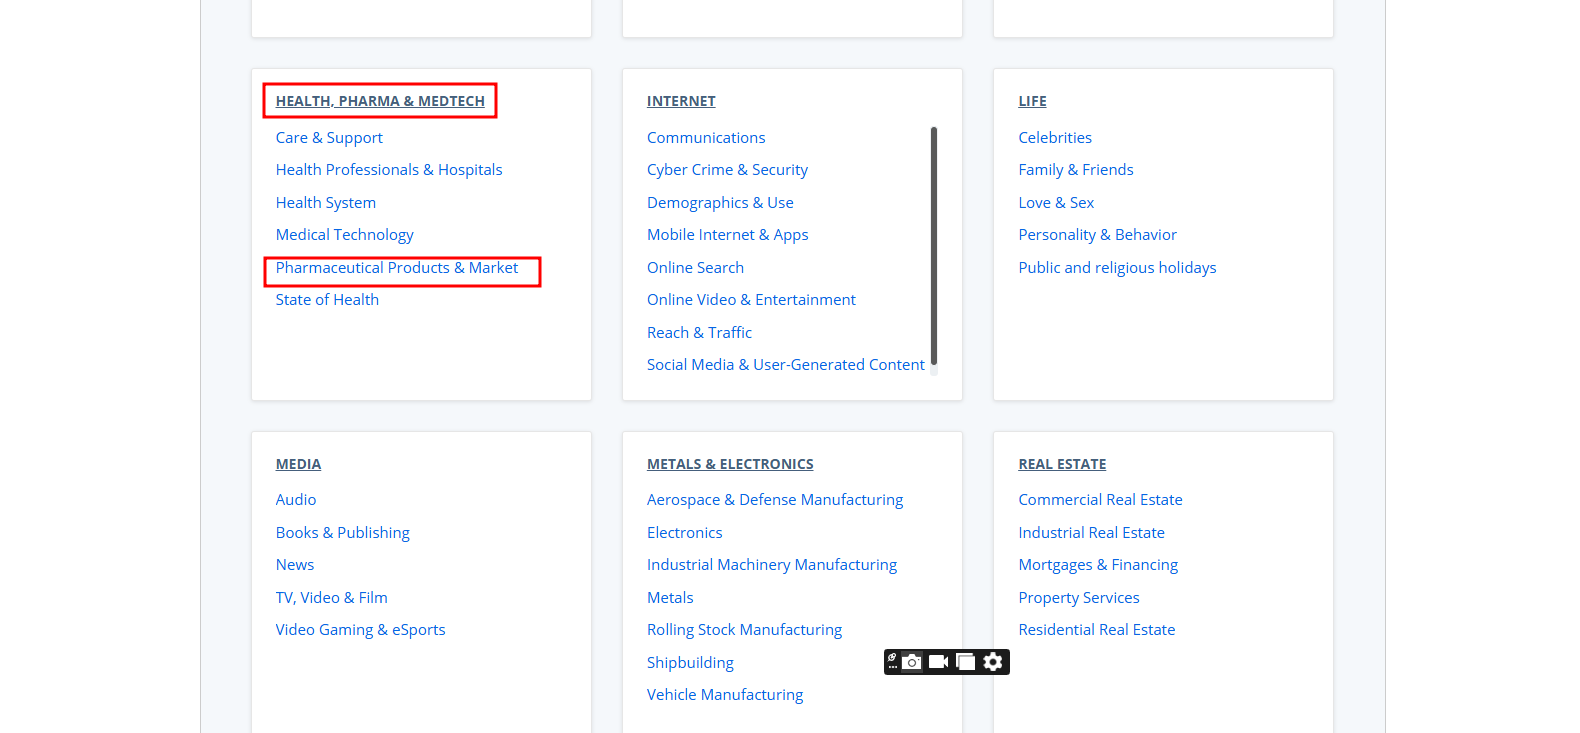This screenshot has width=1580, height=733.
Task: Select the Media category heading
Action: (298, 464)
